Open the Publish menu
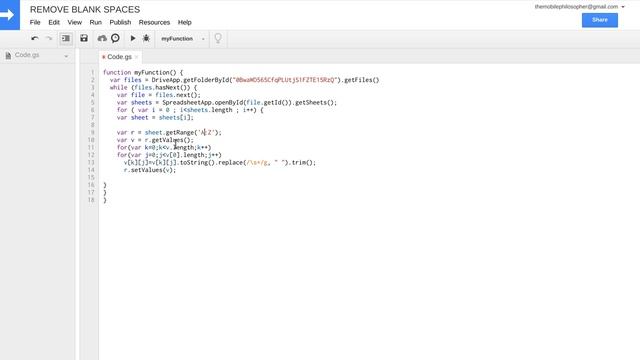640x360 pixels. tap(120, 22)
